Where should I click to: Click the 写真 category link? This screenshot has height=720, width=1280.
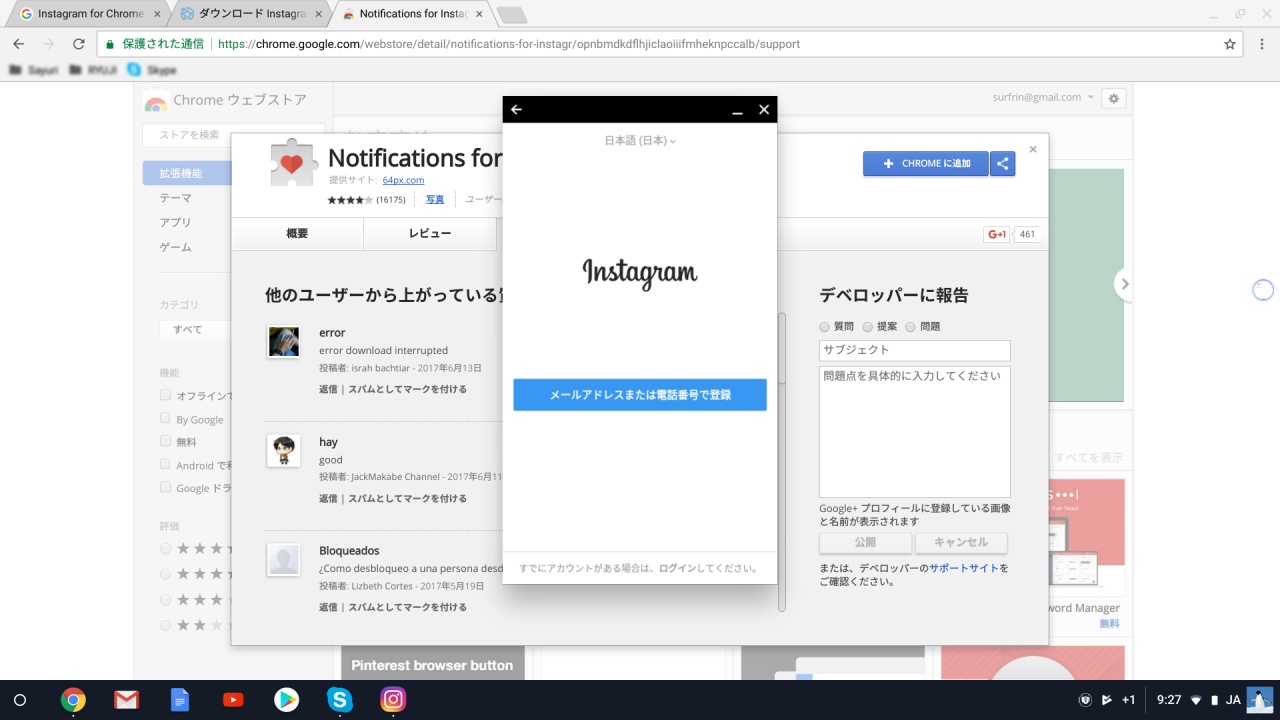pos(435,200)
